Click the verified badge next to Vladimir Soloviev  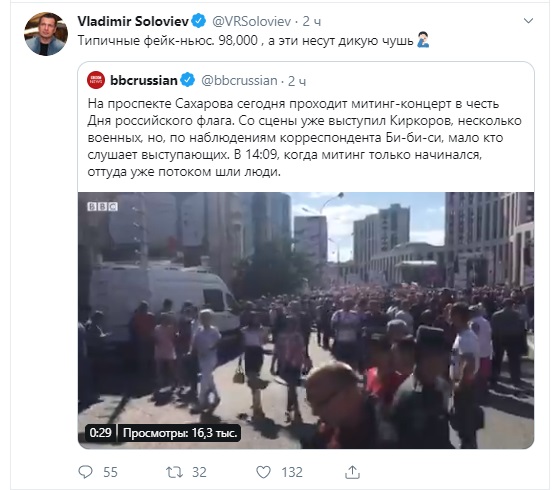(199, 21)
